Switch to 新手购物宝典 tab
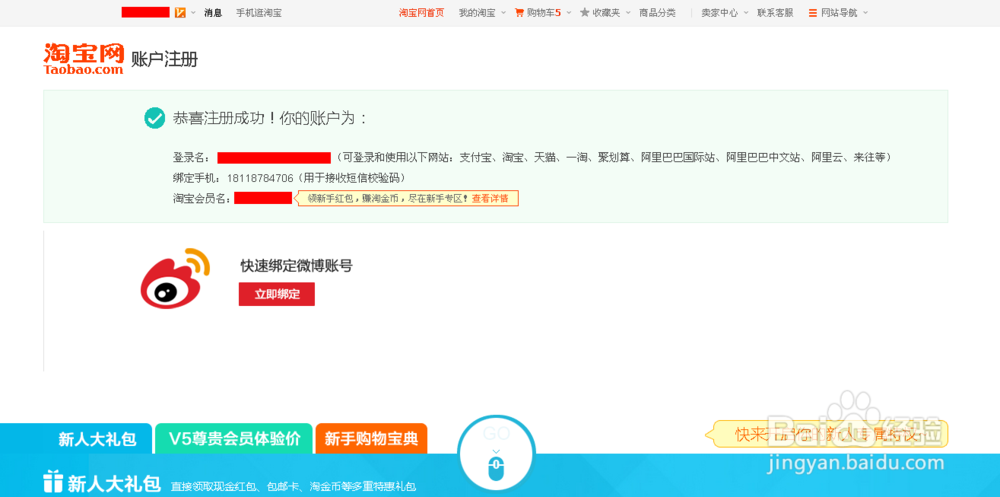Screen dimensions: 1000x497 371,439
